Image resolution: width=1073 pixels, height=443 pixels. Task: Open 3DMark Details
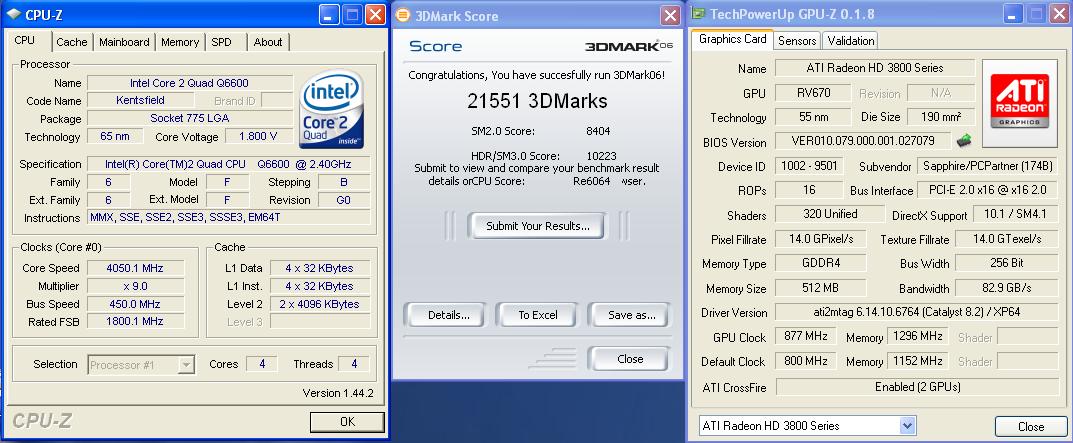(448, 315)
